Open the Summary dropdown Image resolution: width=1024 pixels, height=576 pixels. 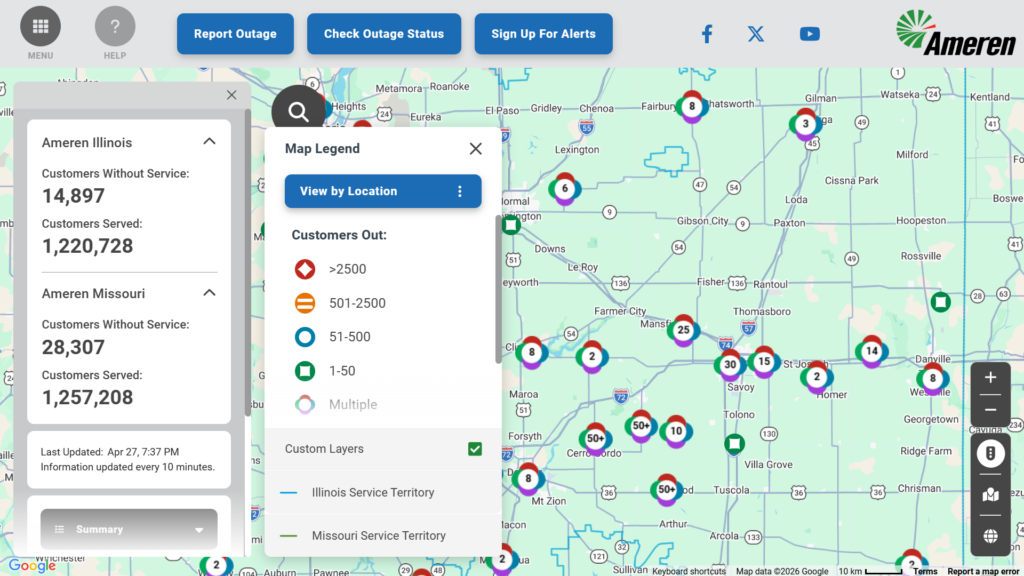[x=129, y=529]
